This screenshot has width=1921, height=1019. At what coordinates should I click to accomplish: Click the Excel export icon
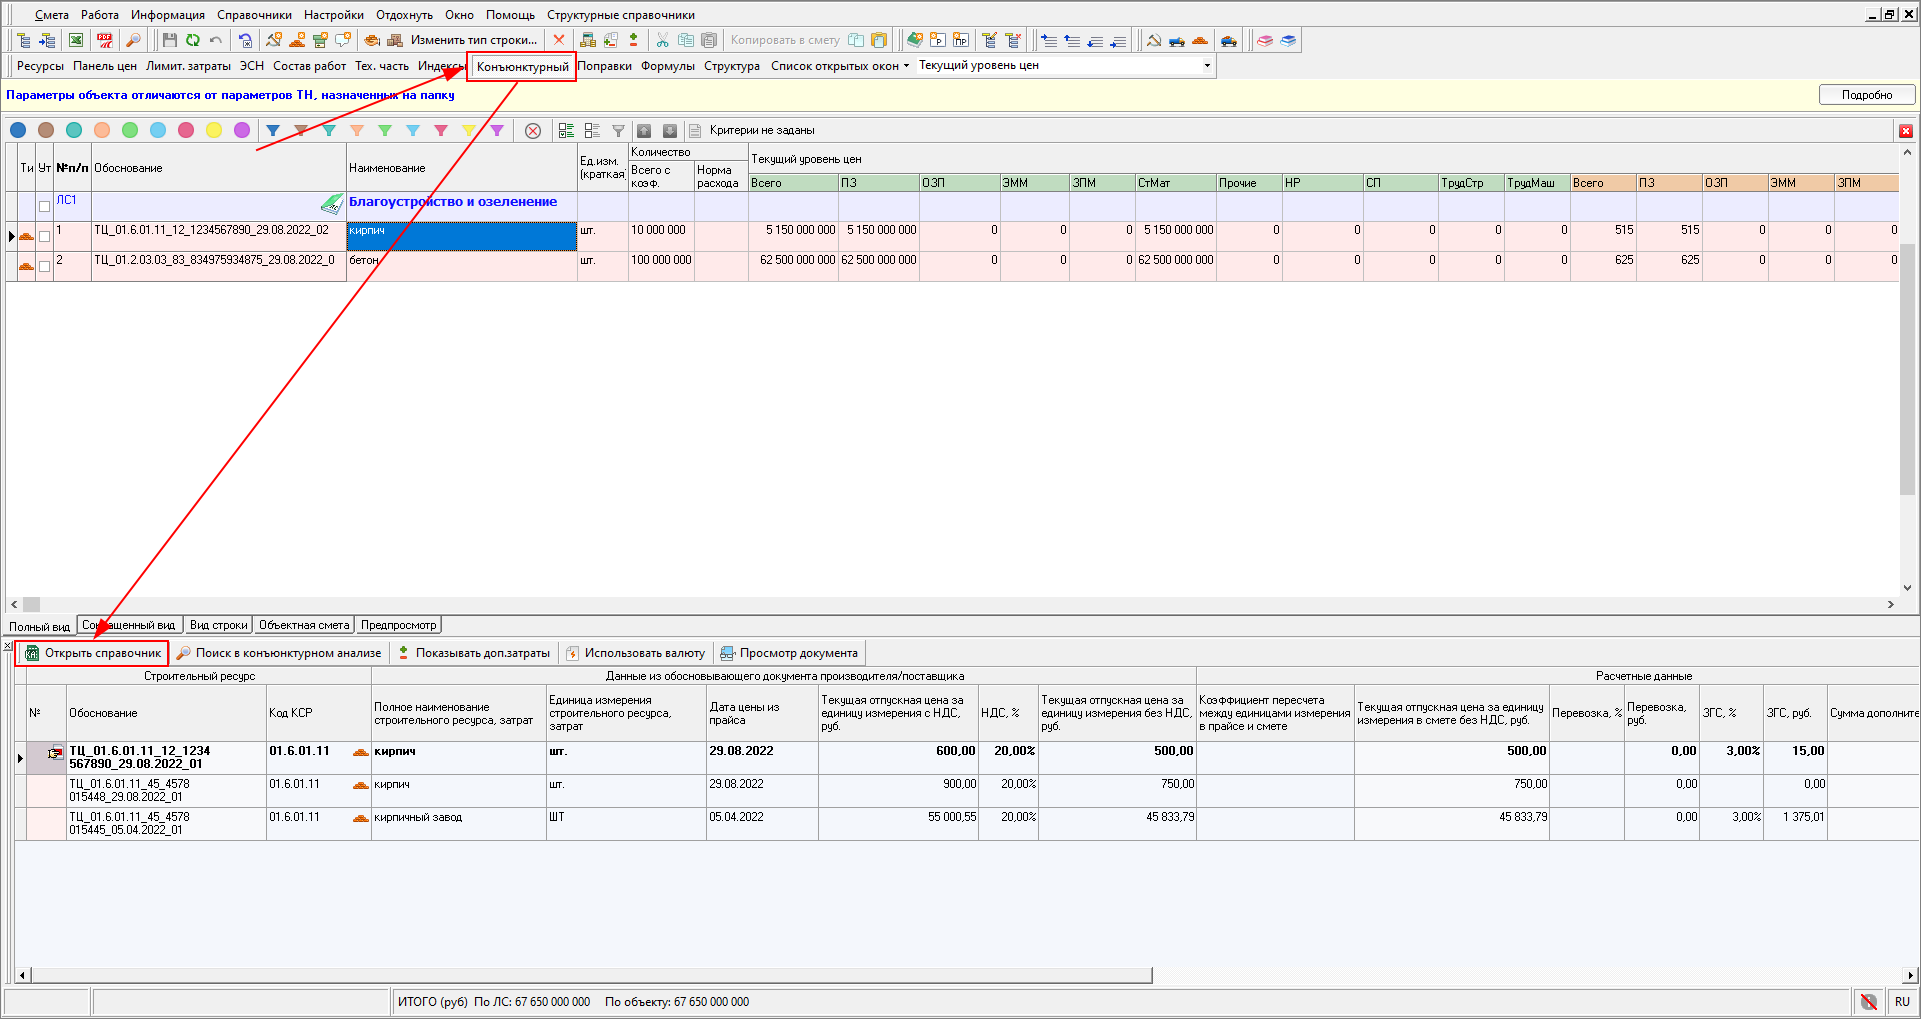coord(76,40)
